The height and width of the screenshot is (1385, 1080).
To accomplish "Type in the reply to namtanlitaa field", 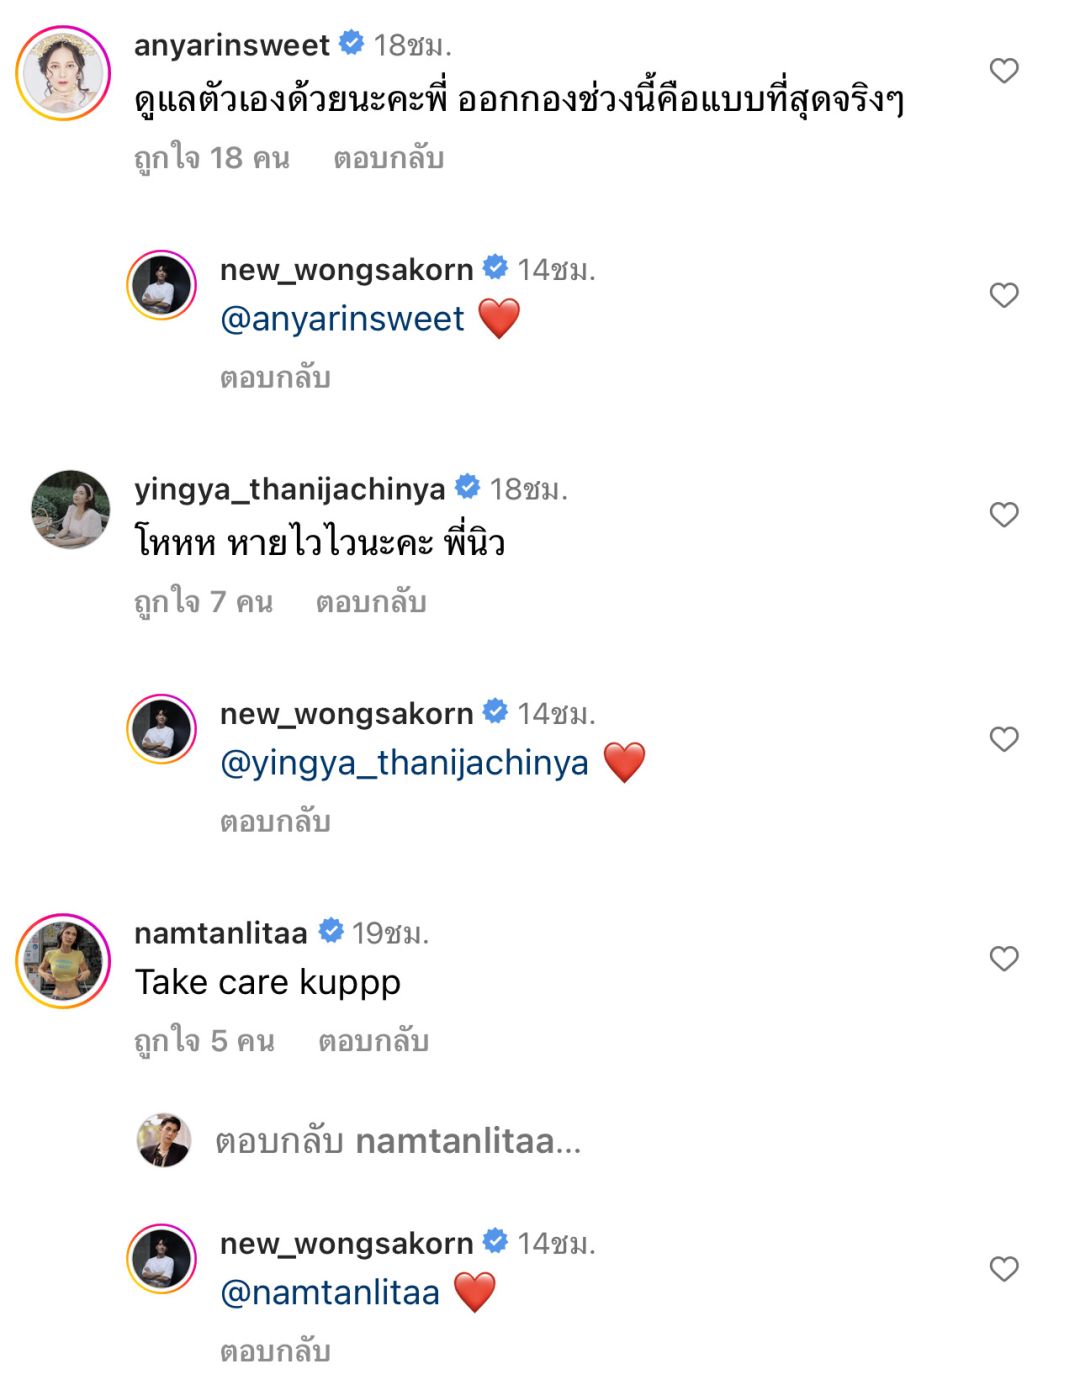I will (x=398, y=1141).
